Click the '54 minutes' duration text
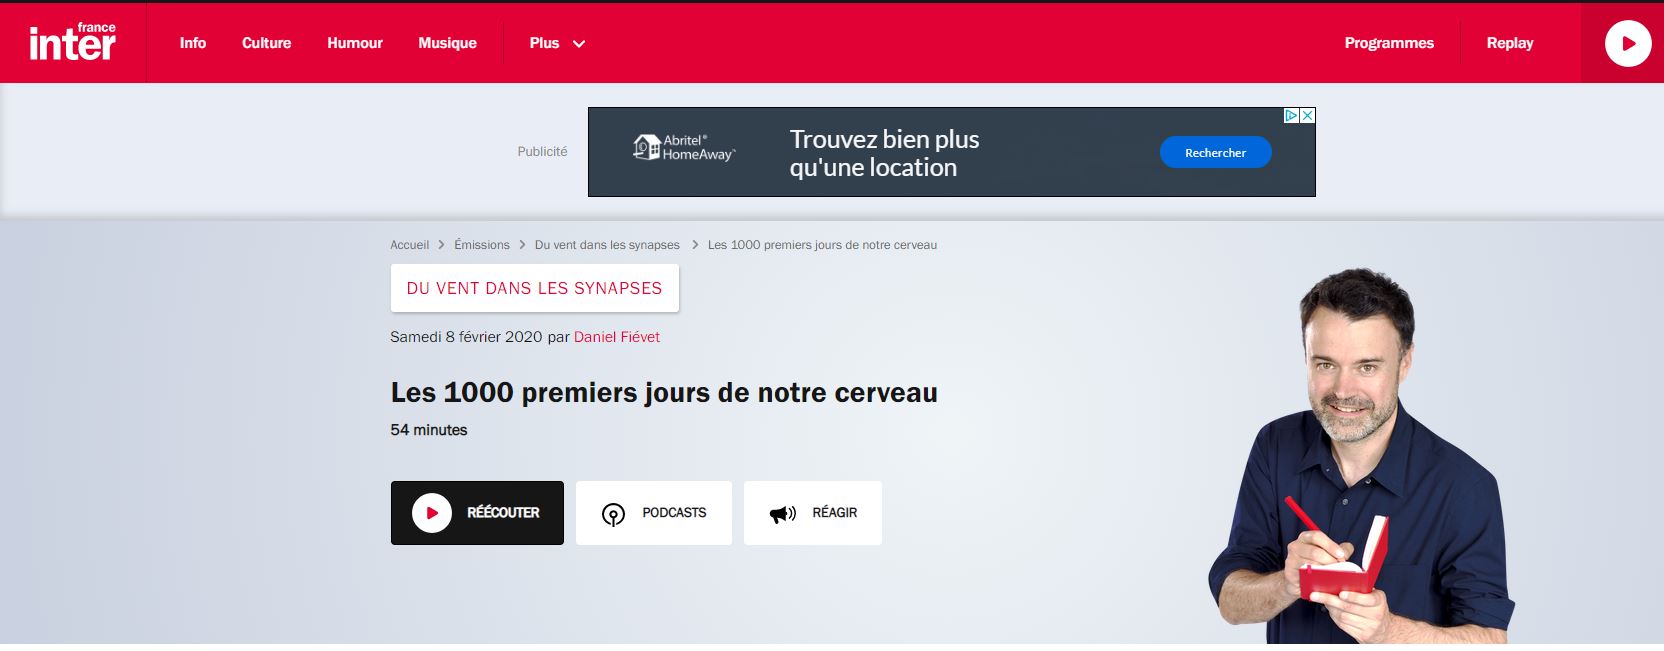This screenshot has width=1664, height=651. (429, 430)
